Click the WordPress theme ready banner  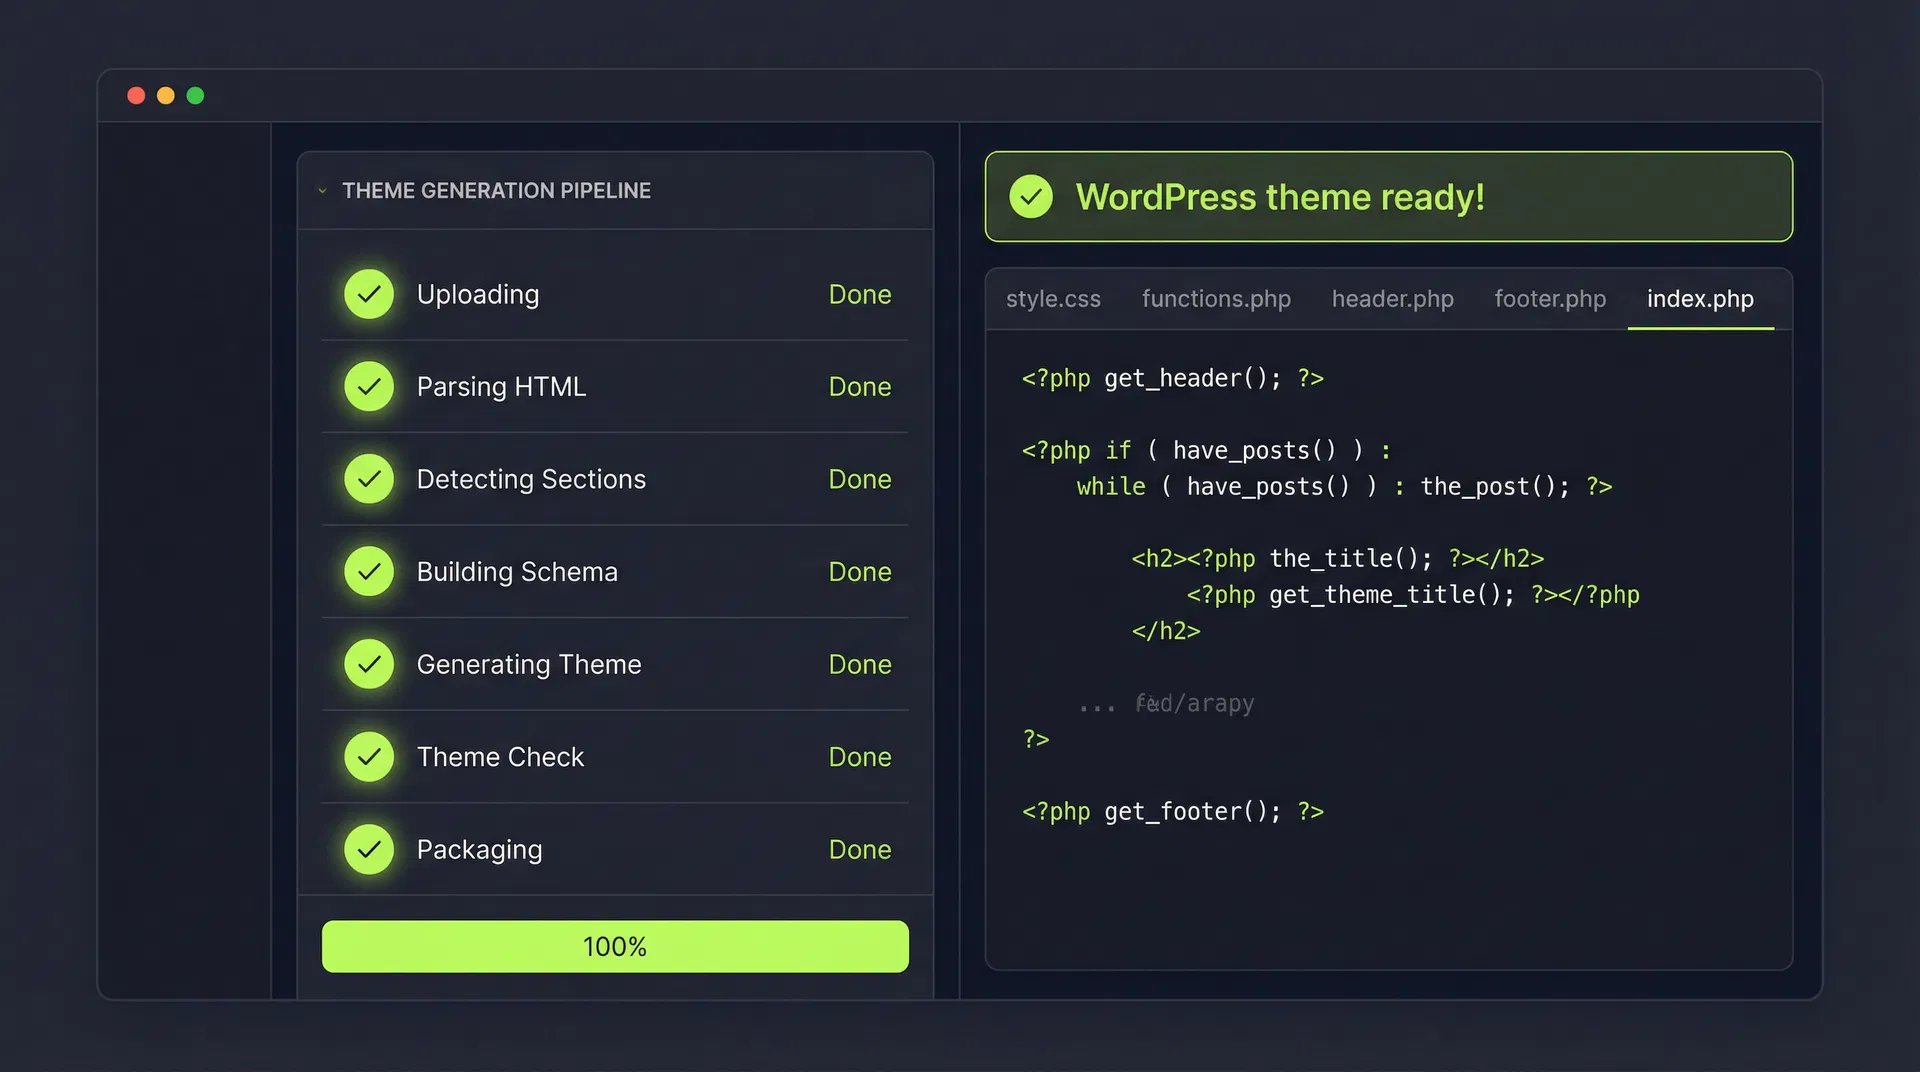pyautogui.click(x=1389, y=197)
